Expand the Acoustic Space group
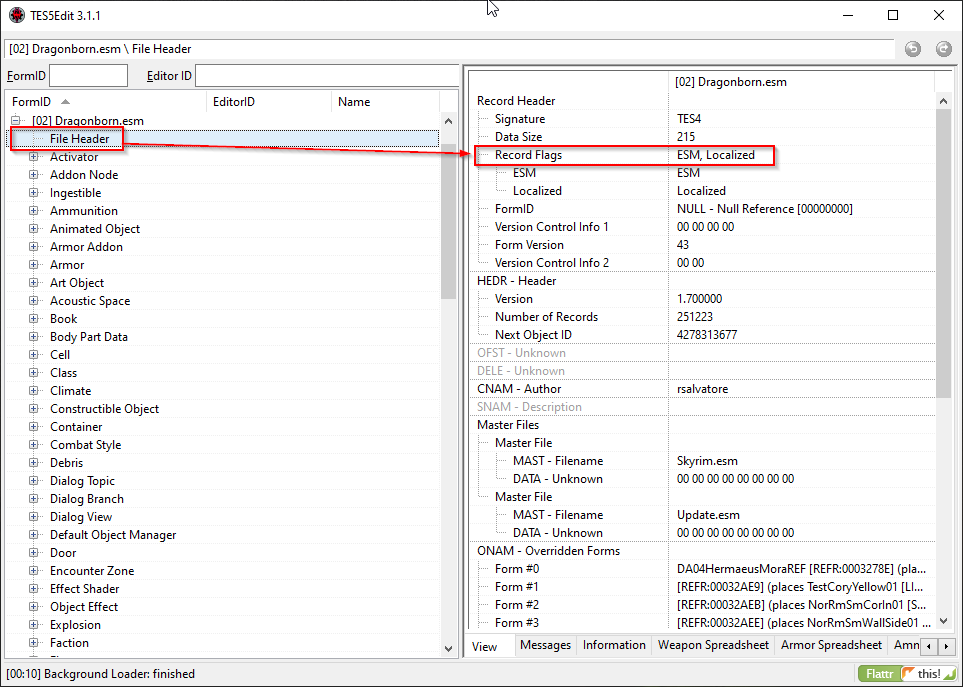 coord(34,300)
